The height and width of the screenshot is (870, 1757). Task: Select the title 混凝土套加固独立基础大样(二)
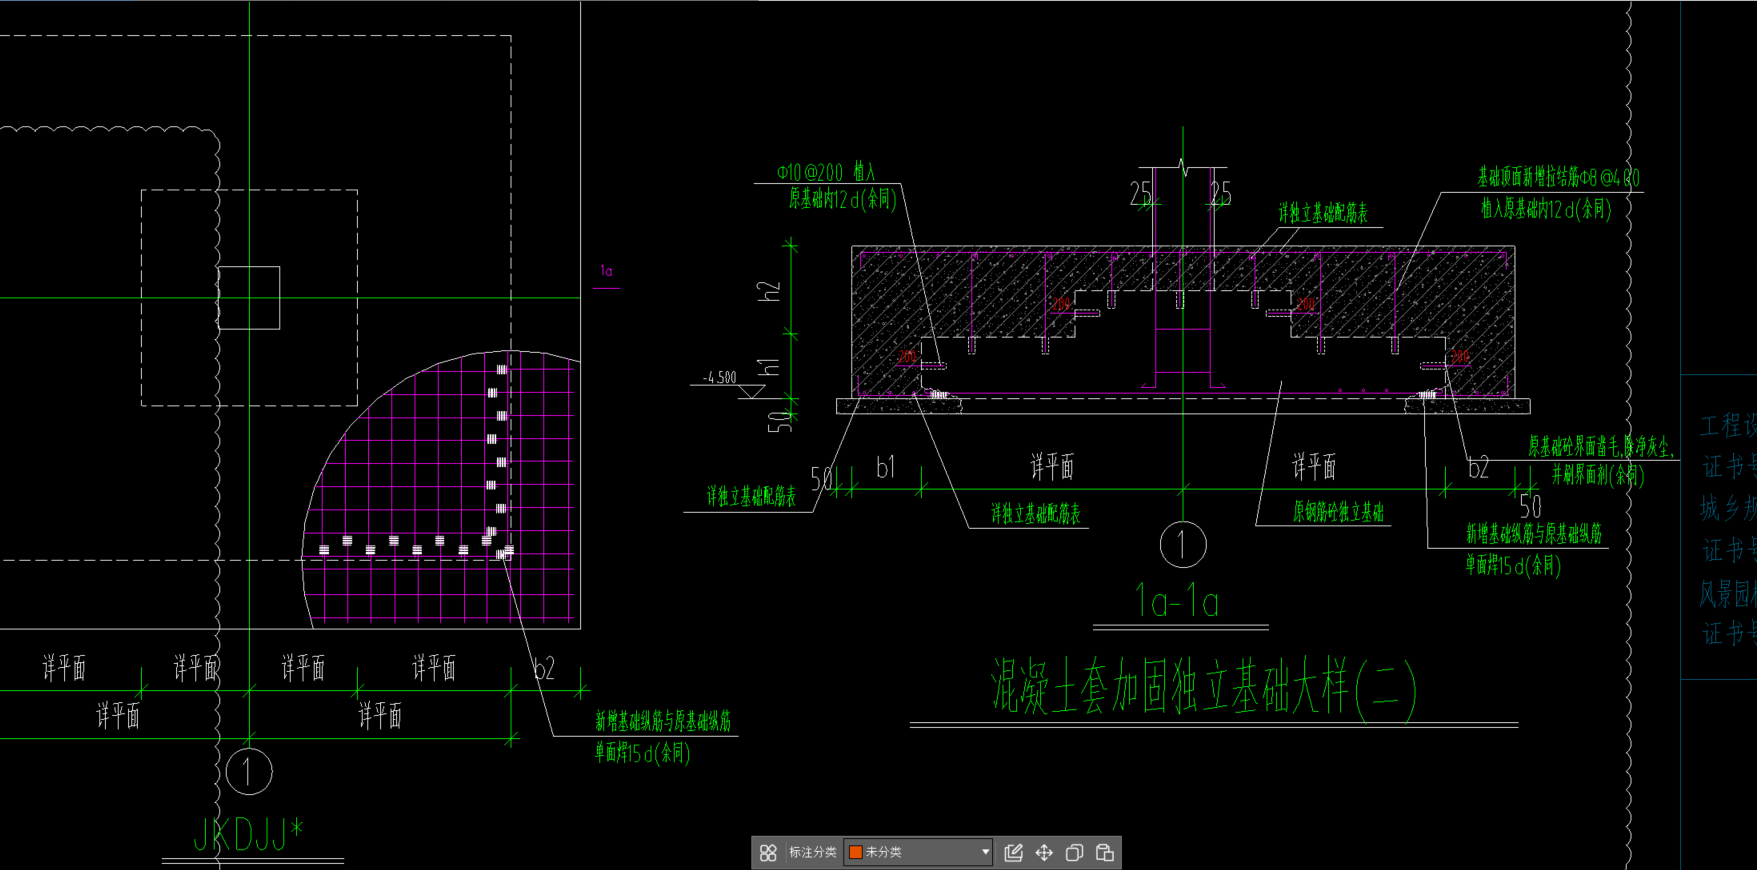point(1204,687)
